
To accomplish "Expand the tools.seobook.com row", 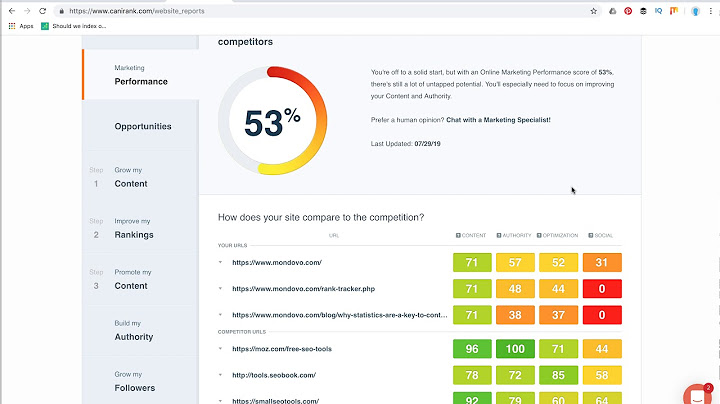I will 220,375.
